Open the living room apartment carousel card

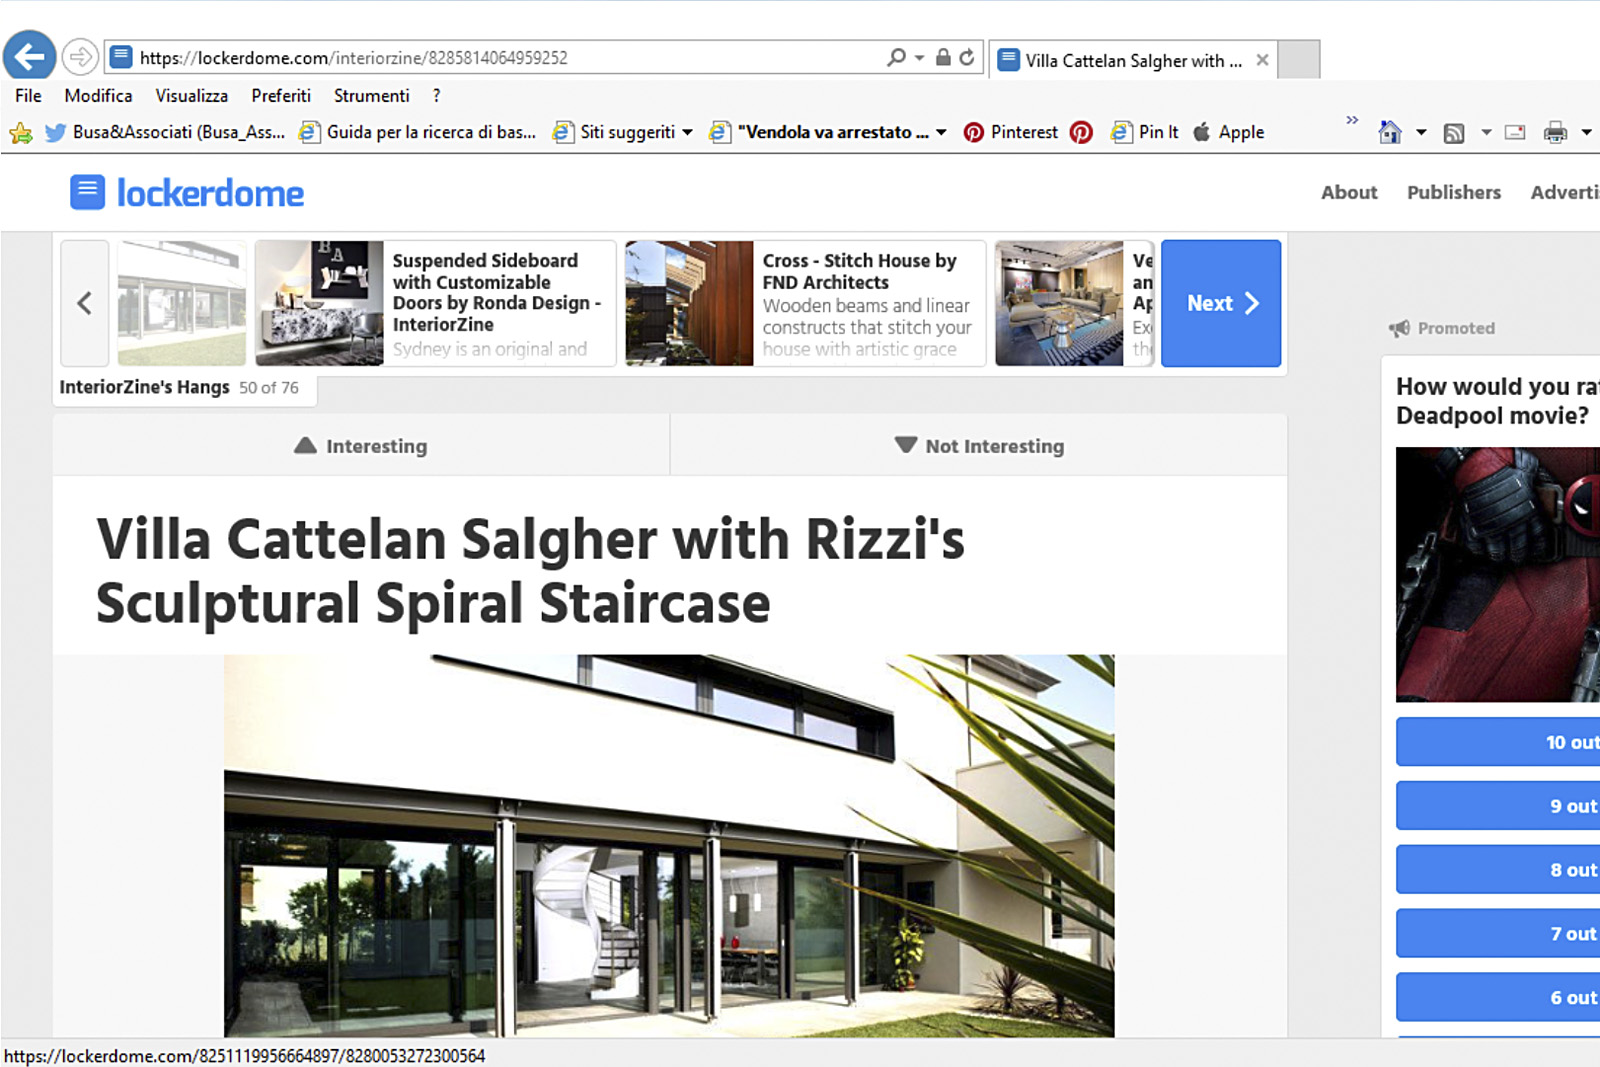click(x=1074, y=303)
